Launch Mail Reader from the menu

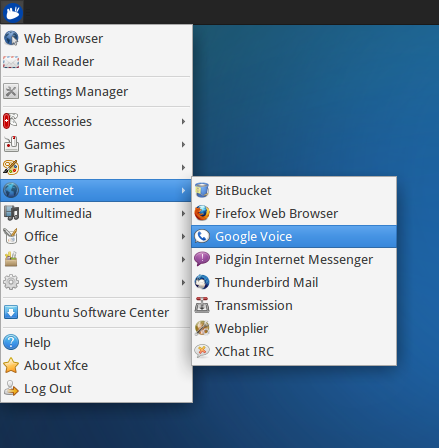96,62
